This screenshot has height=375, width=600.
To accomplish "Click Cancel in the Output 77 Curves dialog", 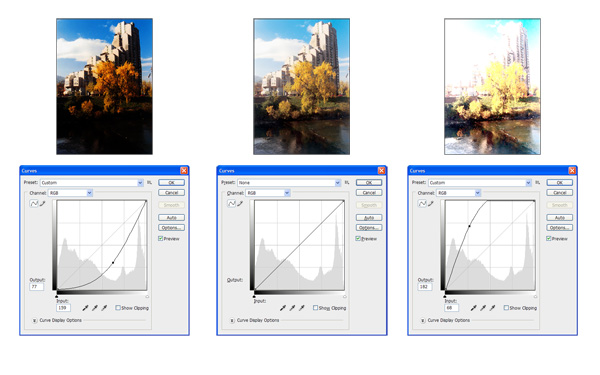I will (171, 192).
